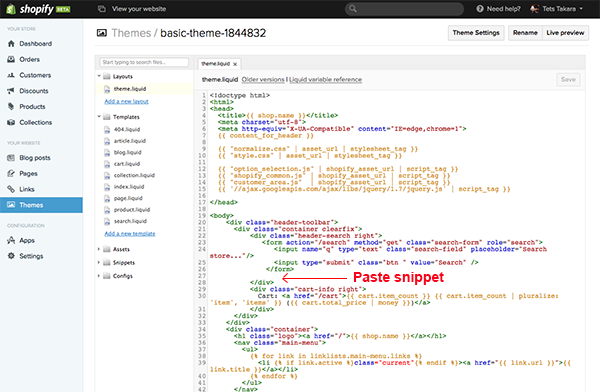Expand the Snippets folder
Viewport: 600px width, 392px height.
click(x=99, y=263)
